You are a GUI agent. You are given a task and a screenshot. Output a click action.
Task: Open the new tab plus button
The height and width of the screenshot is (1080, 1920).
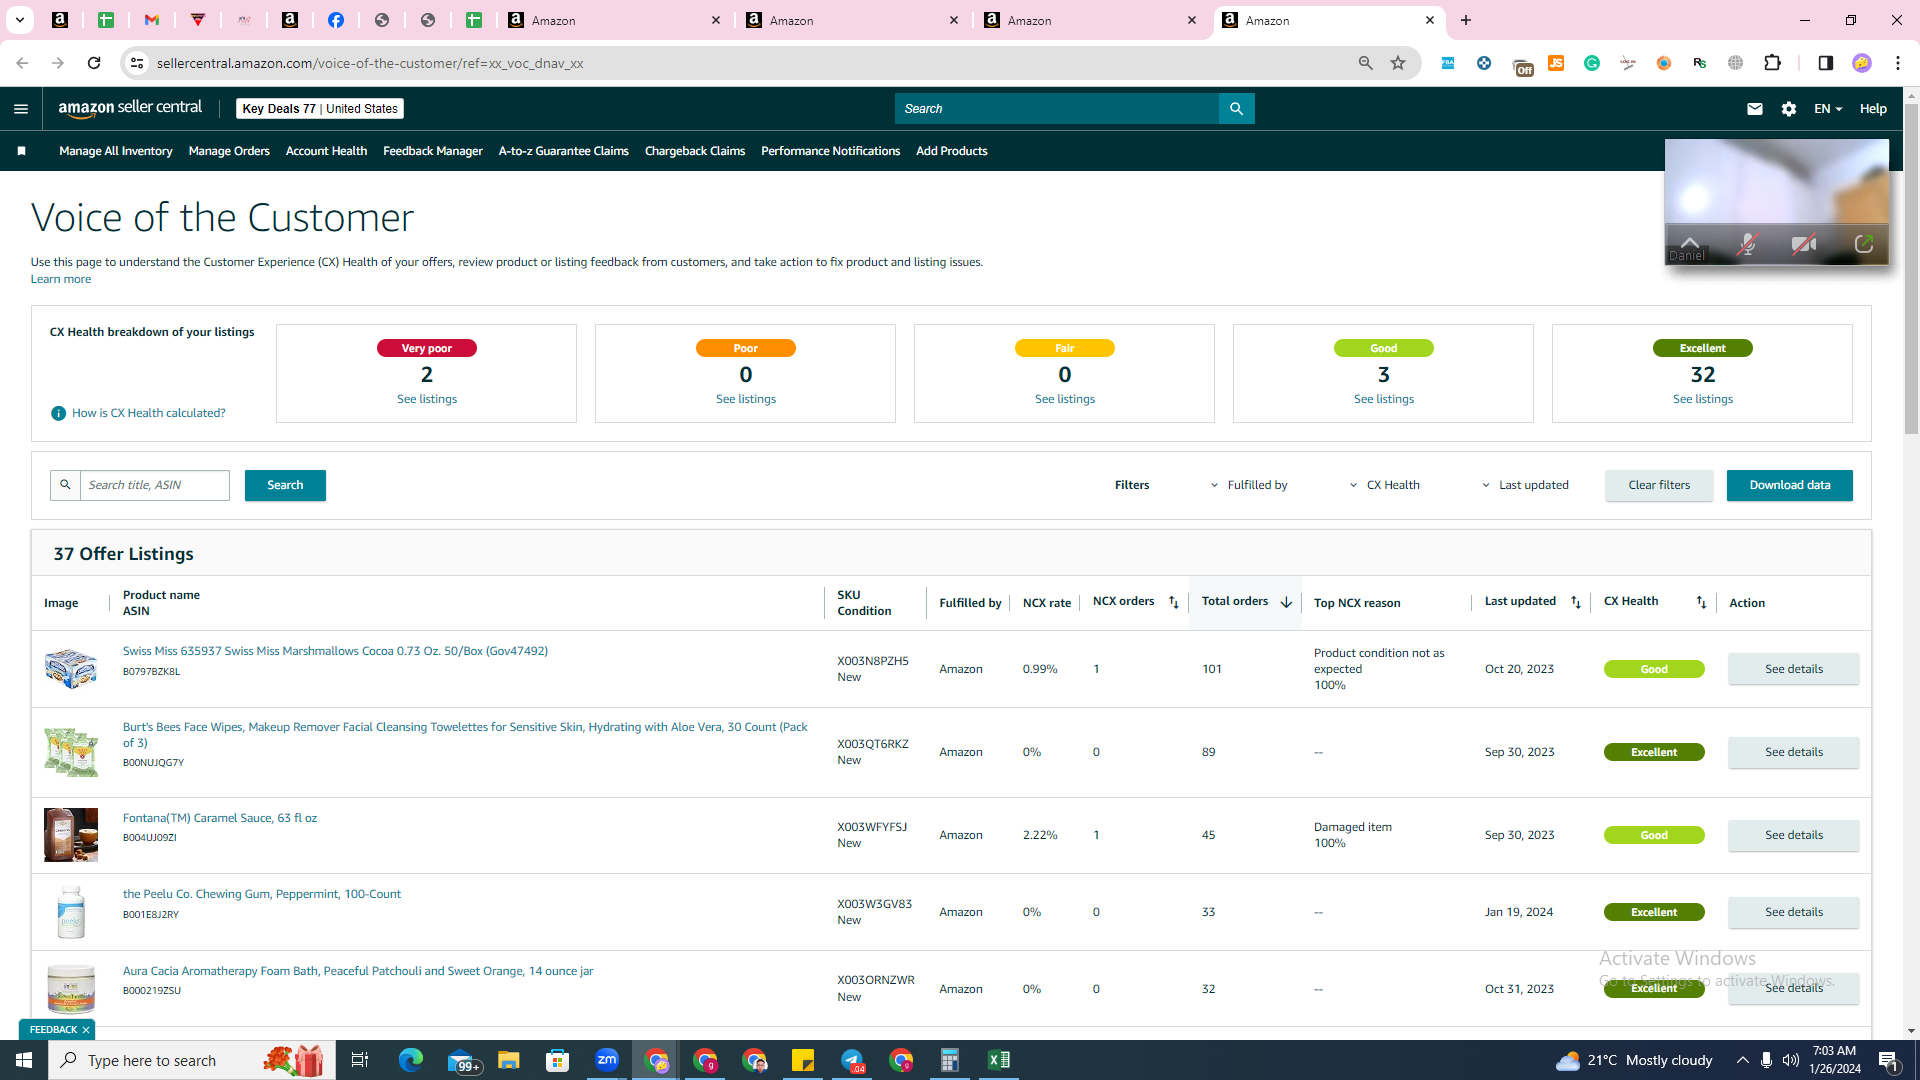1466,20
